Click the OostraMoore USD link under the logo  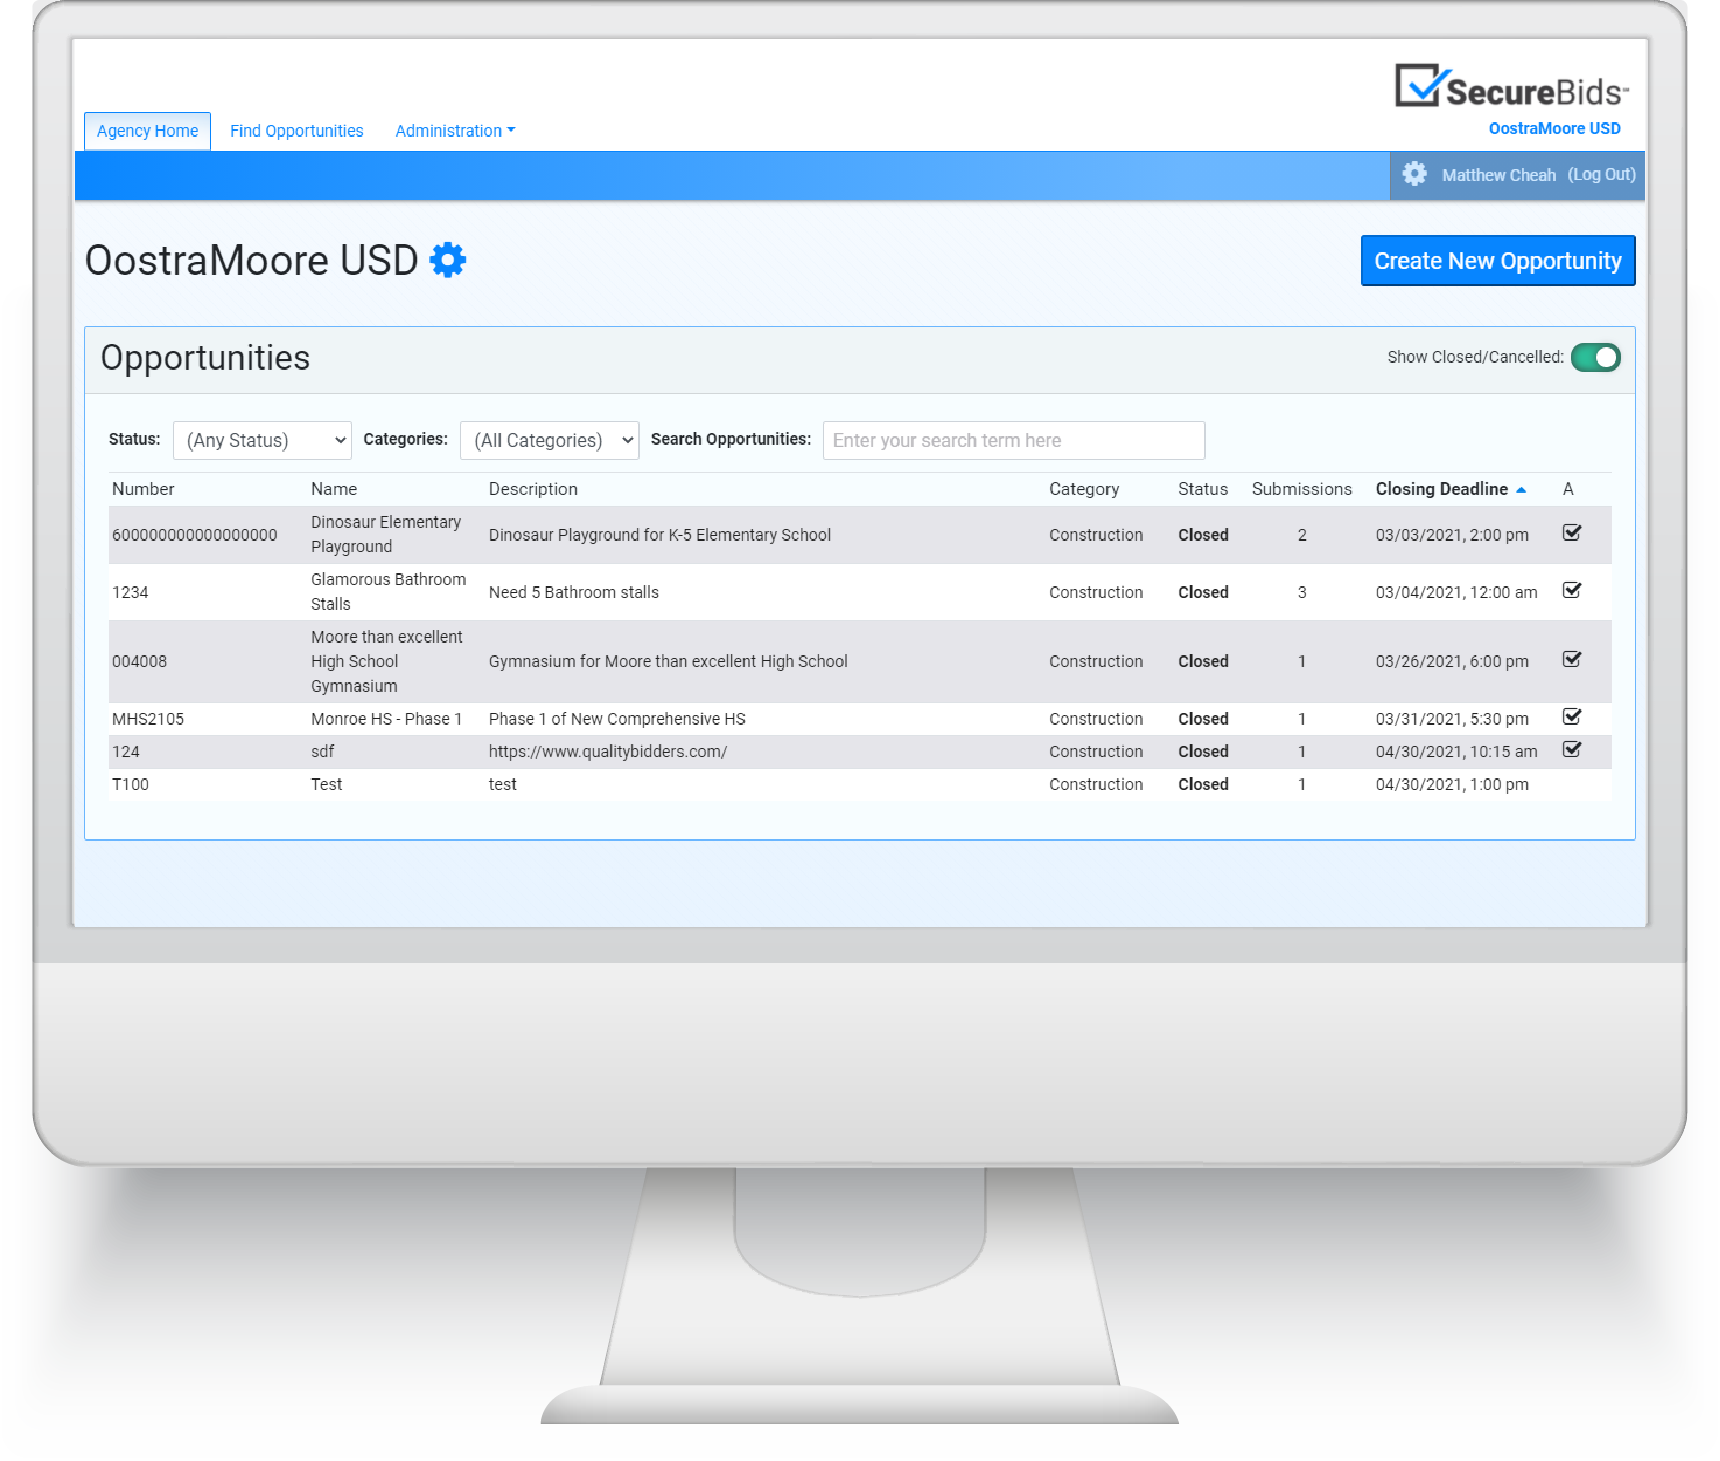pos(1554,128)
